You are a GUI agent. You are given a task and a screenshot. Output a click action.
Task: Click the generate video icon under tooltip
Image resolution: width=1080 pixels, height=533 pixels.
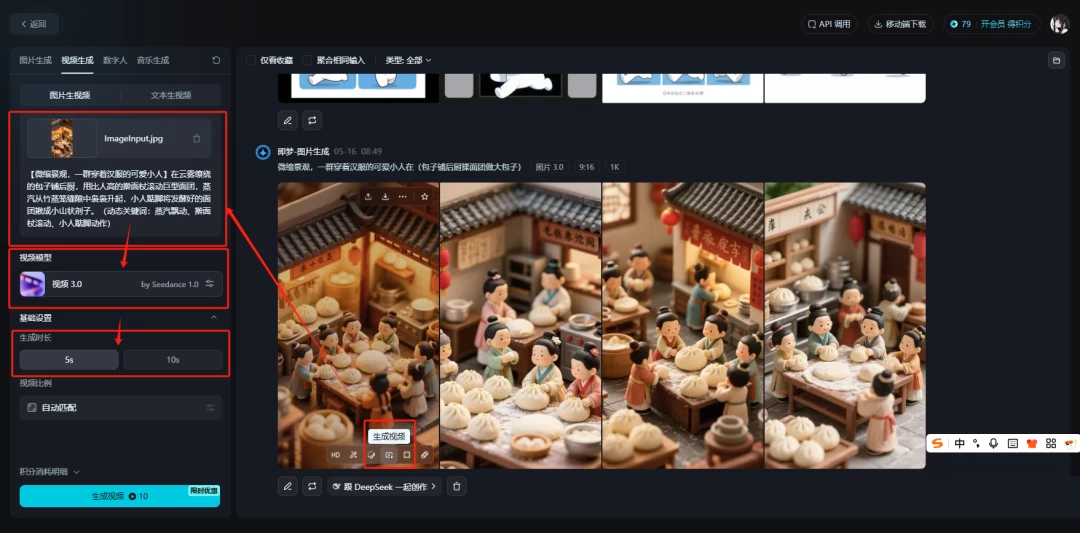click(389, 455)
